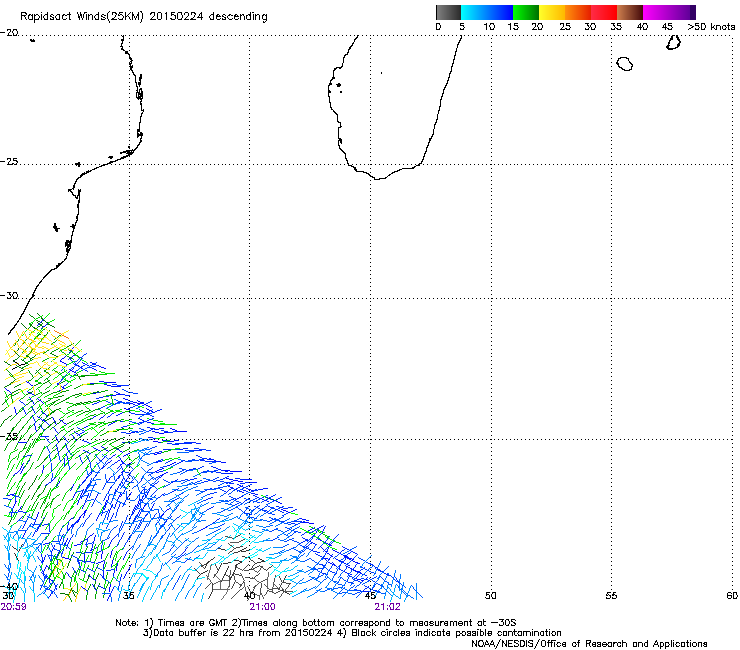740x650 pixels.
Task: Click the cyan-to-blue 5–15 knots legend segment
Action: (487, 12)
